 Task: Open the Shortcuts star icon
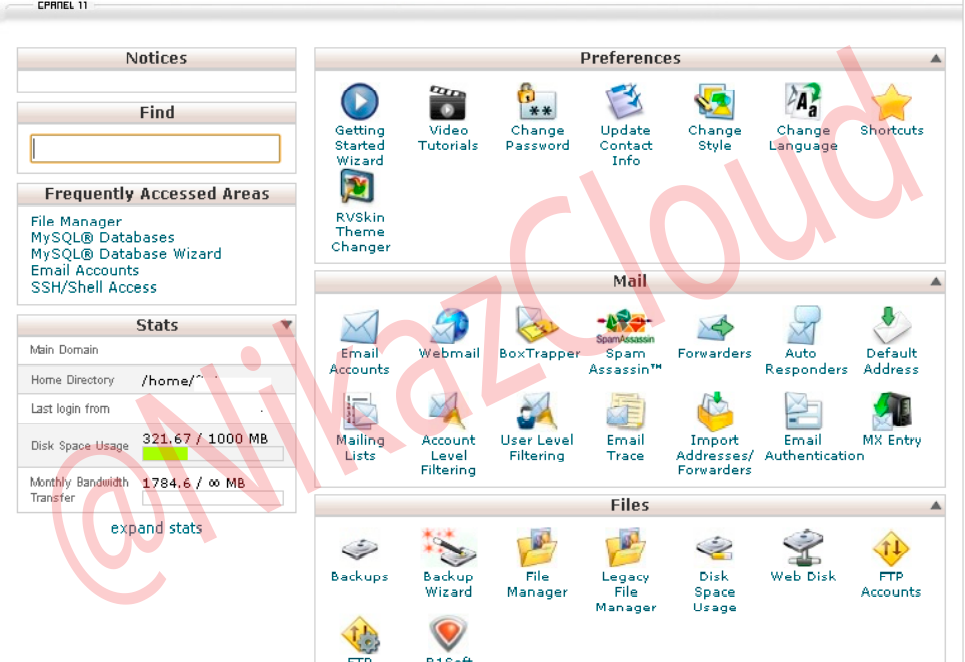click(891, 102)
